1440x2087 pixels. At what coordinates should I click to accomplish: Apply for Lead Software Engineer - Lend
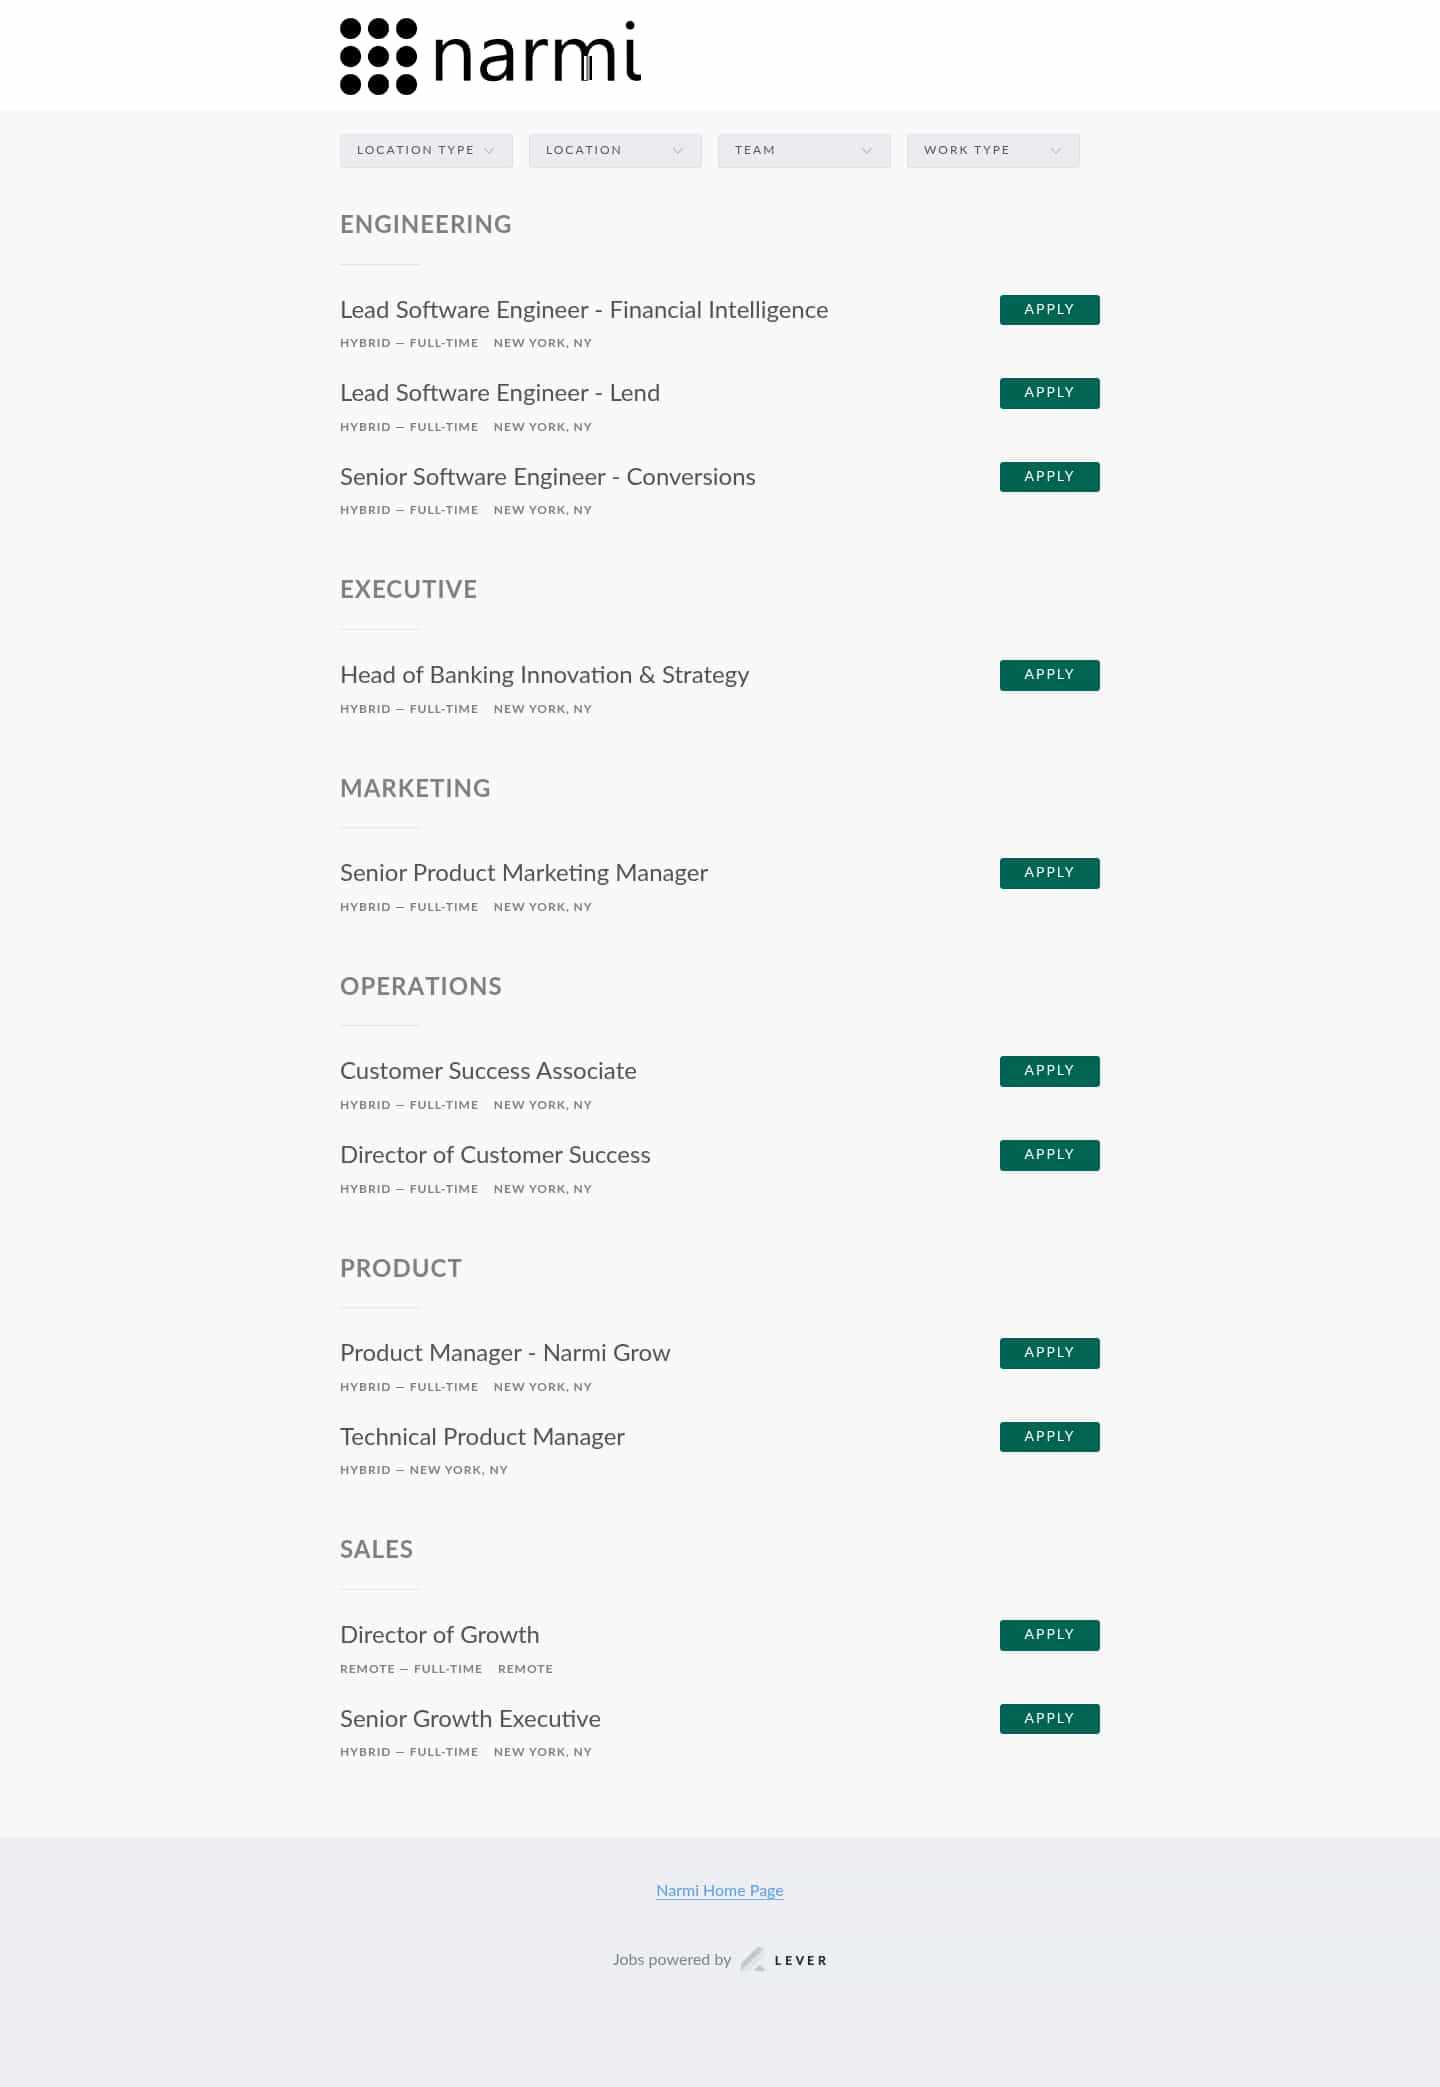1049,393
